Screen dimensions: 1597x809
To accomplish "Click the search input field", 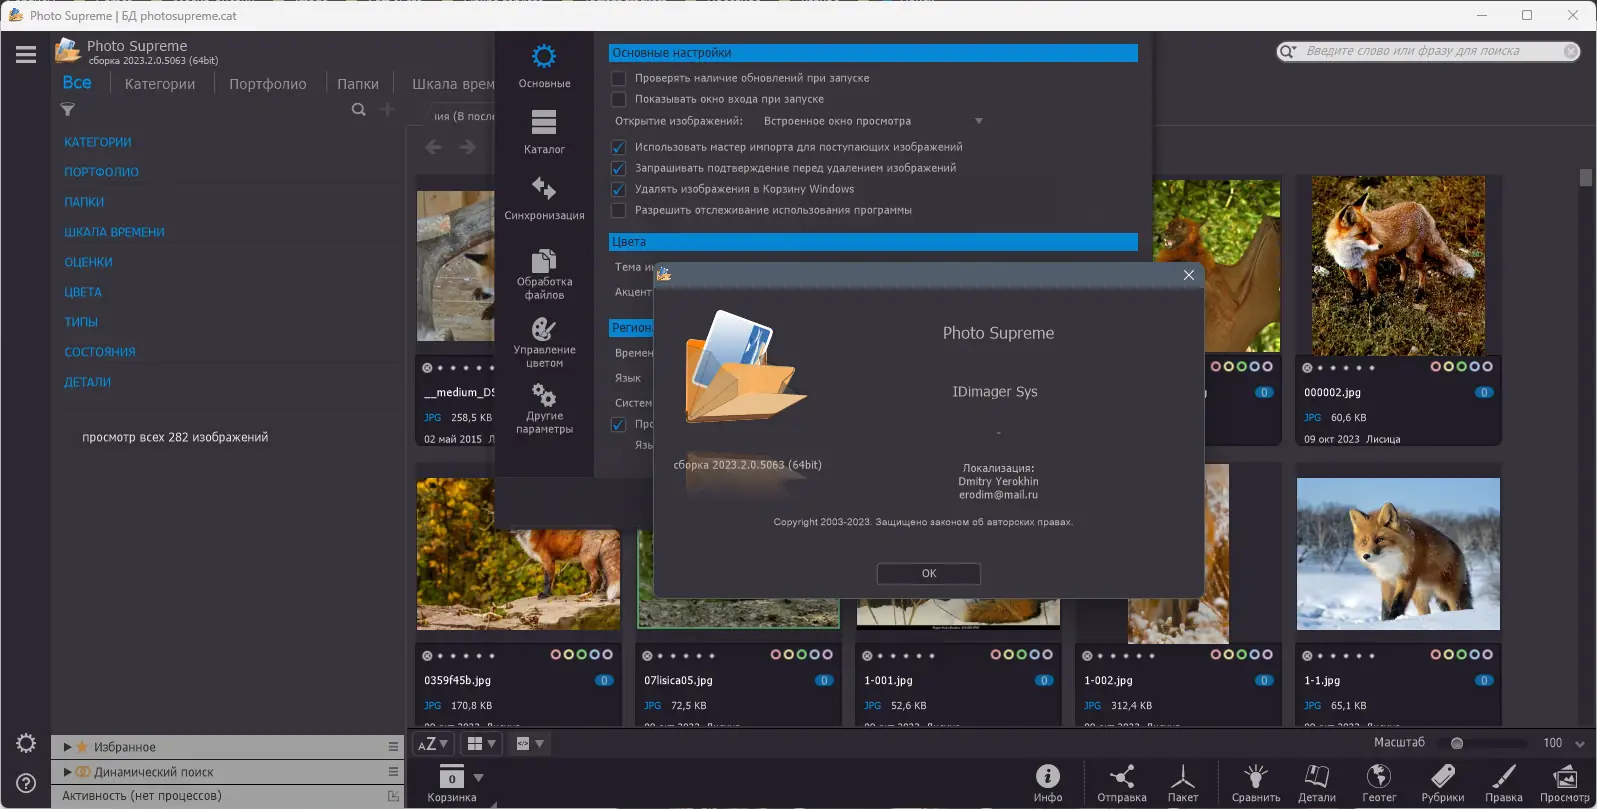I will tap(1430, 51).
